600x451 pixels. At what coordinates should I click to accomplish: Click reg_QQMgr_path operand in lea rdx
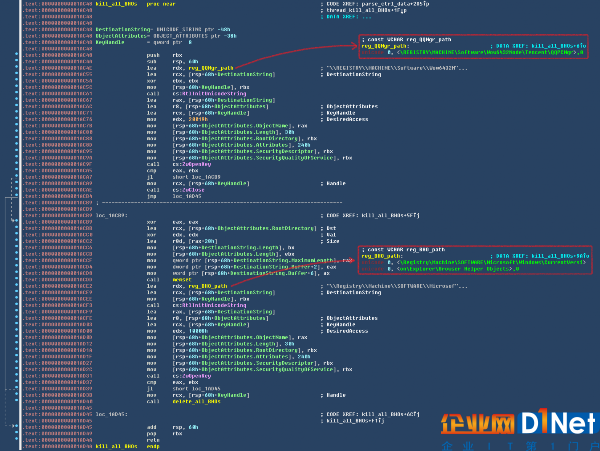tap(211, 68)
